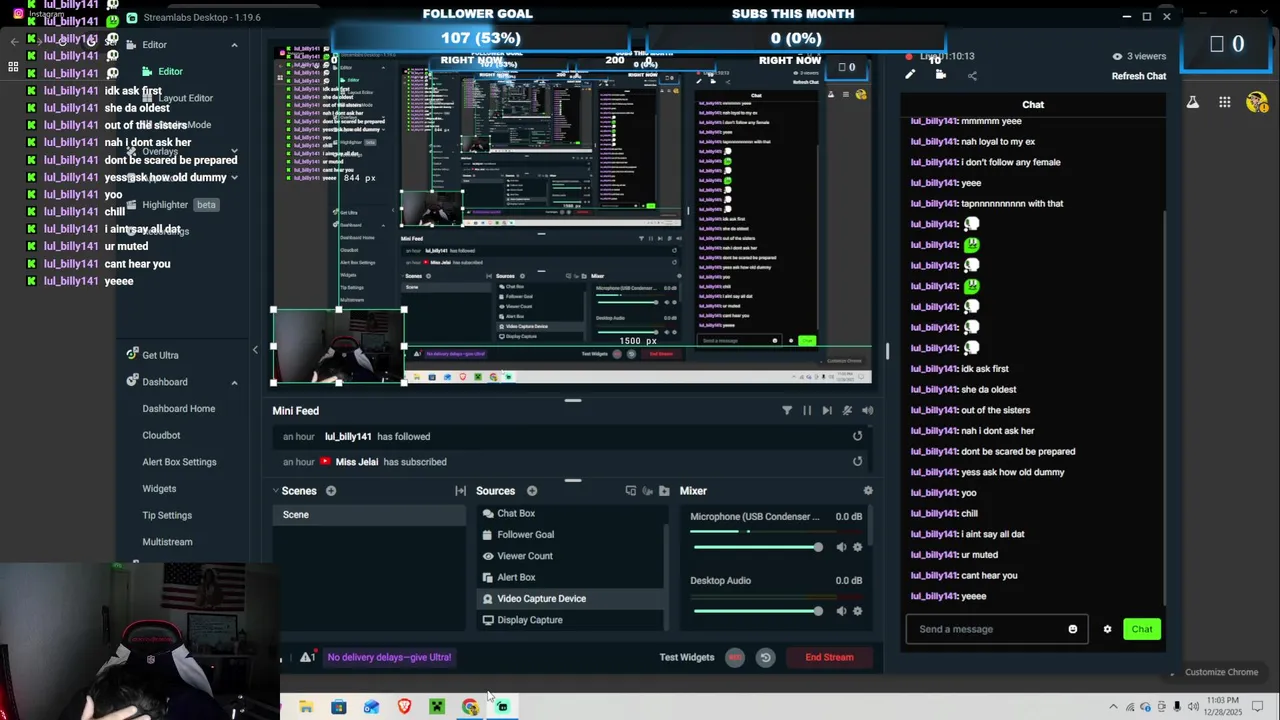The image size is (1280, 720).
Task: Open Desktop Audio settings gear
Action: coord(857,611)
